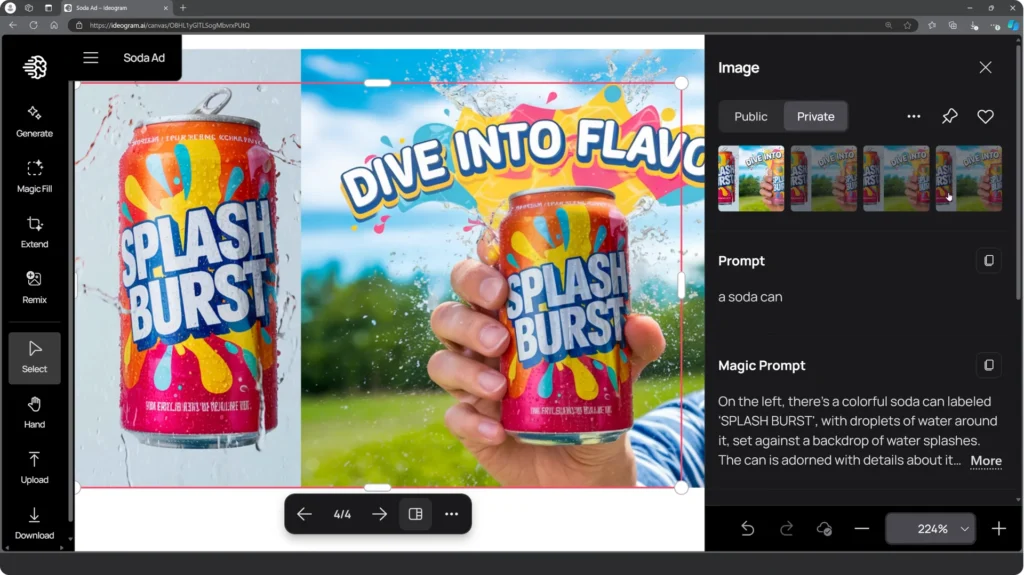Select the fourth image variation thumbnail
The height and width of the screenshot is (575, 1024).
tap(968, 178)
